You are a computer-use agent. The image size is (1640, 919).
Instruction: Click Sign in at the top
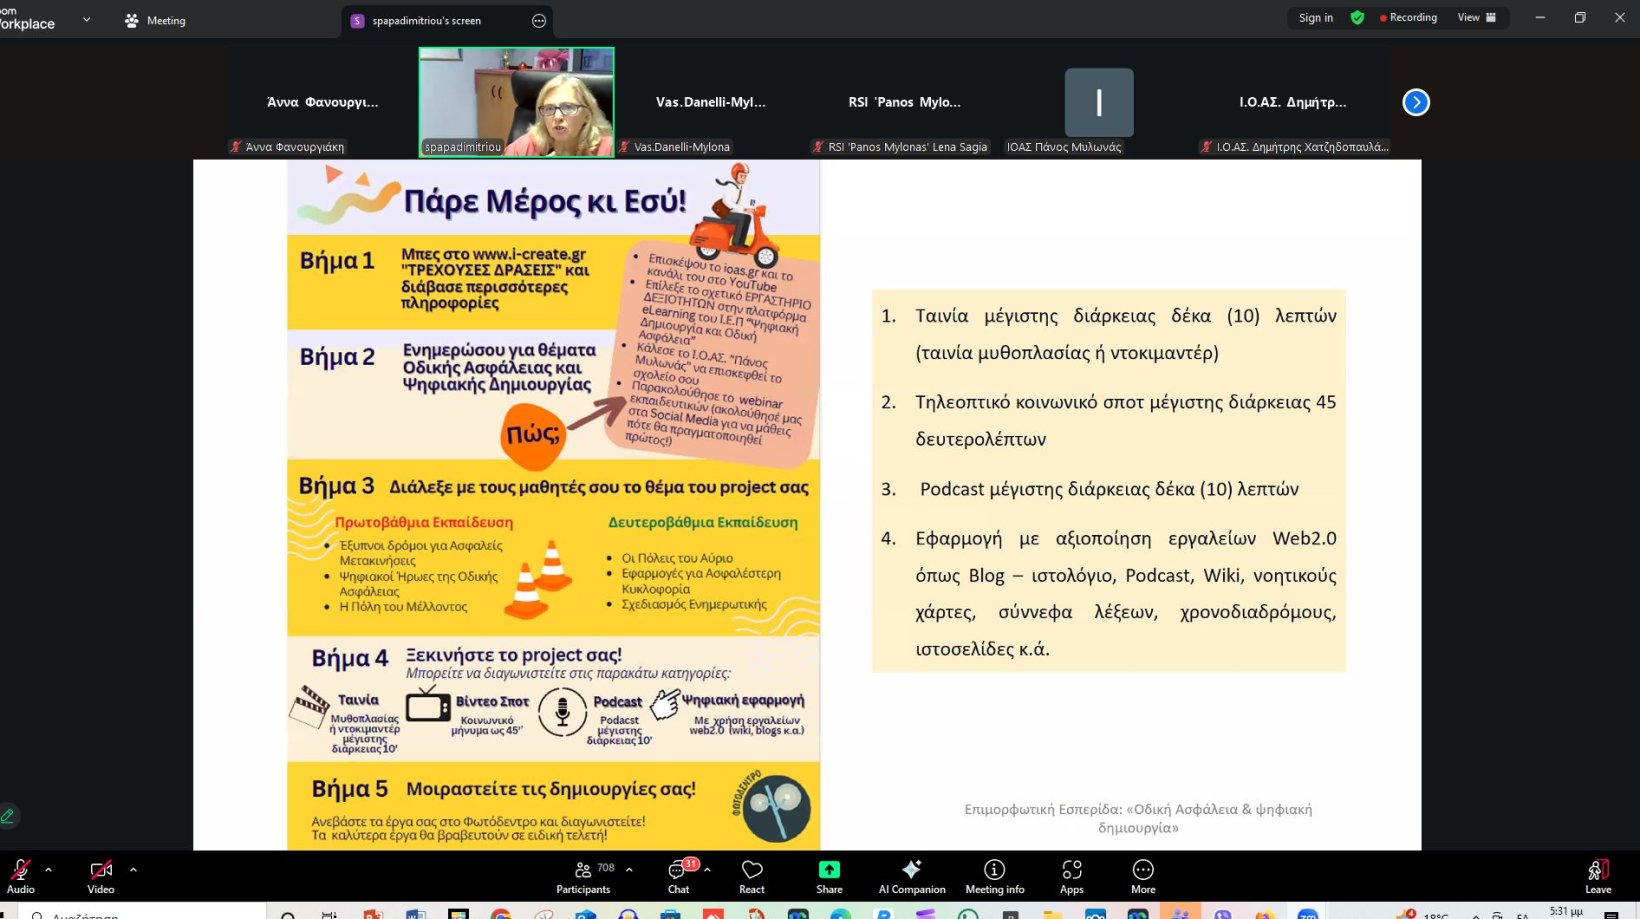1315,18
